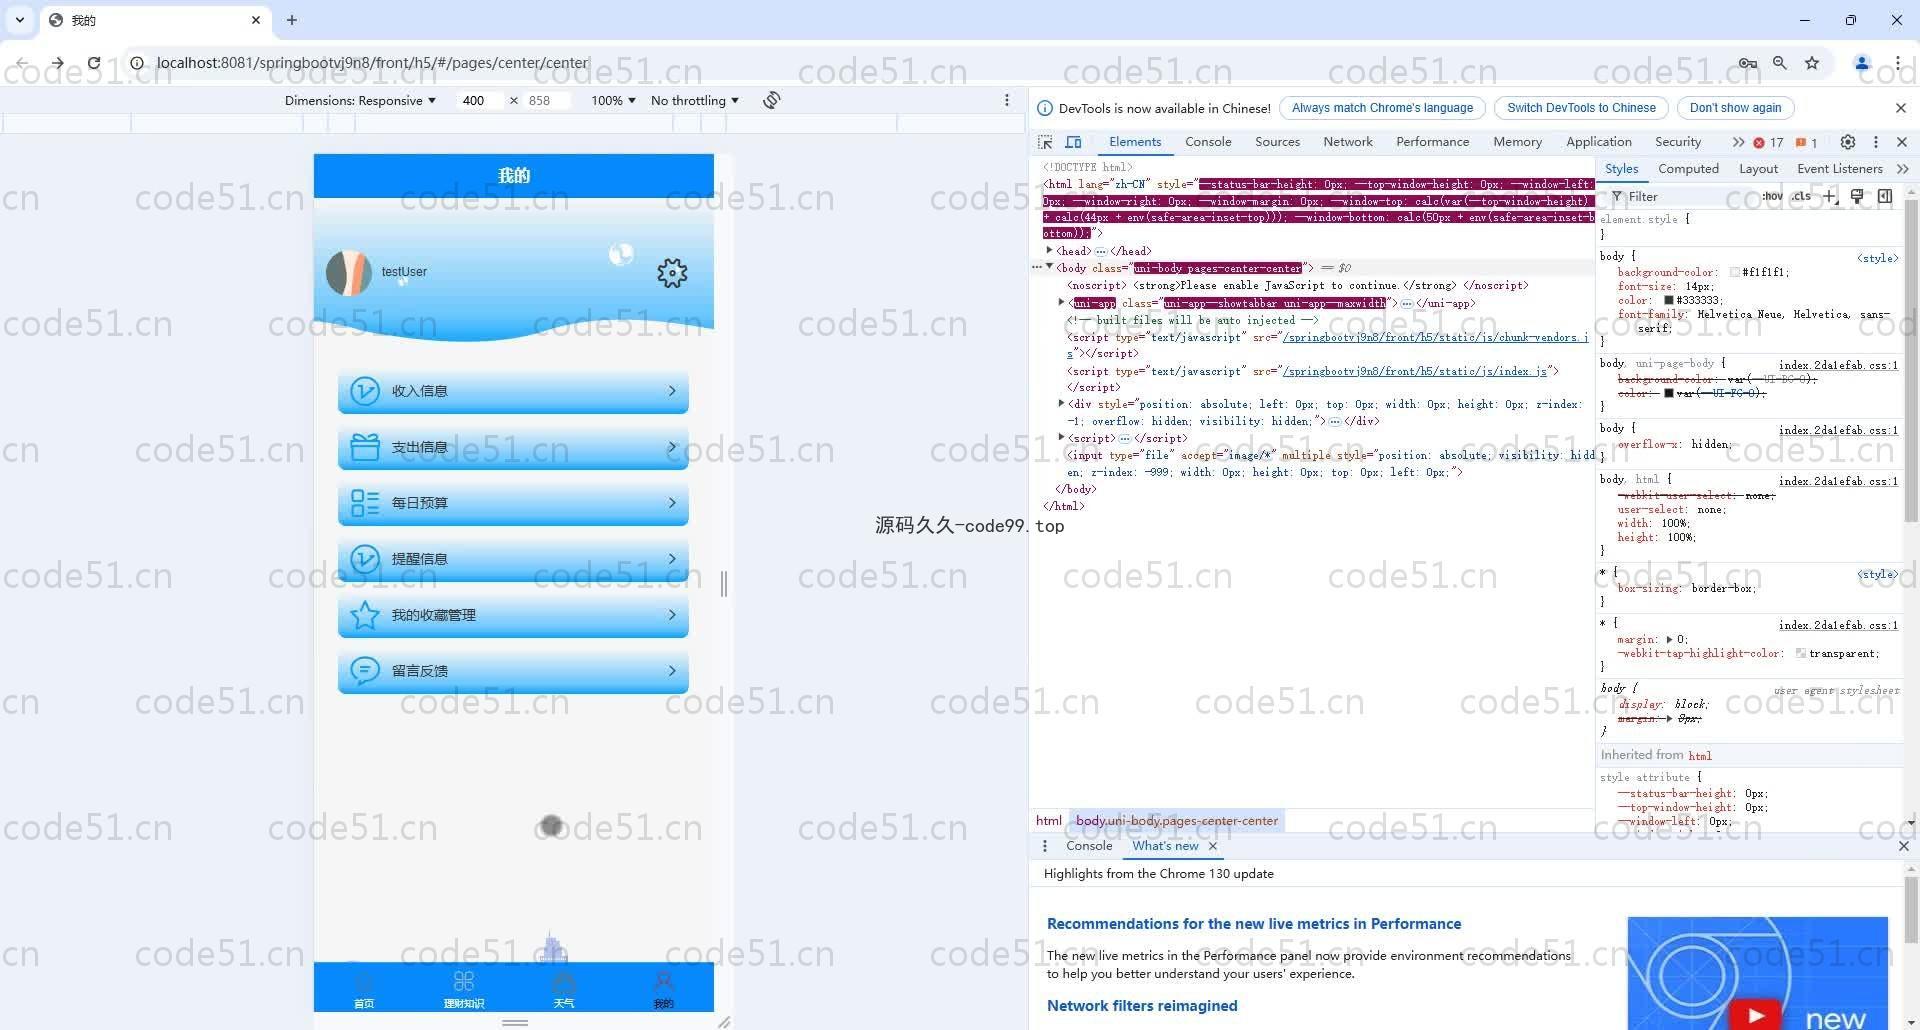The height and width of the screenshot is (1030, 1920).
Task: Open device toolbar more options menu
Action: point(1007,100)
